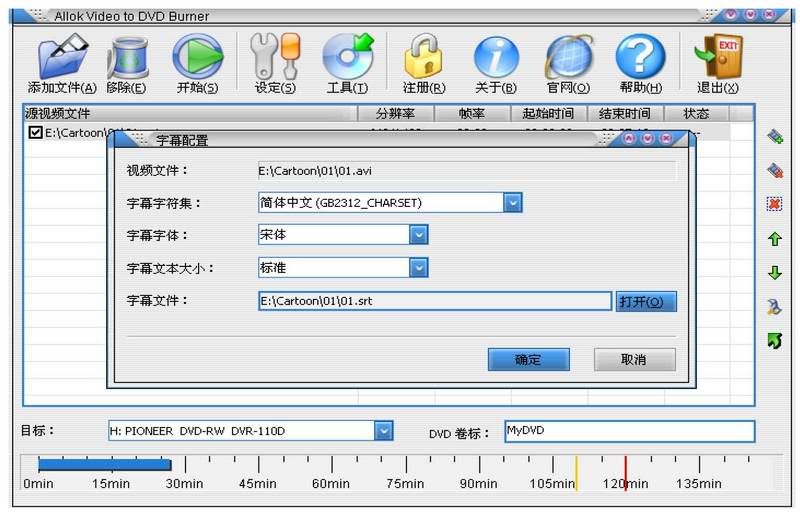Viewport: 800px width, 513px height.
Task: Open the 工具(T) disc tools icon
Action: (x=347, y=62)
